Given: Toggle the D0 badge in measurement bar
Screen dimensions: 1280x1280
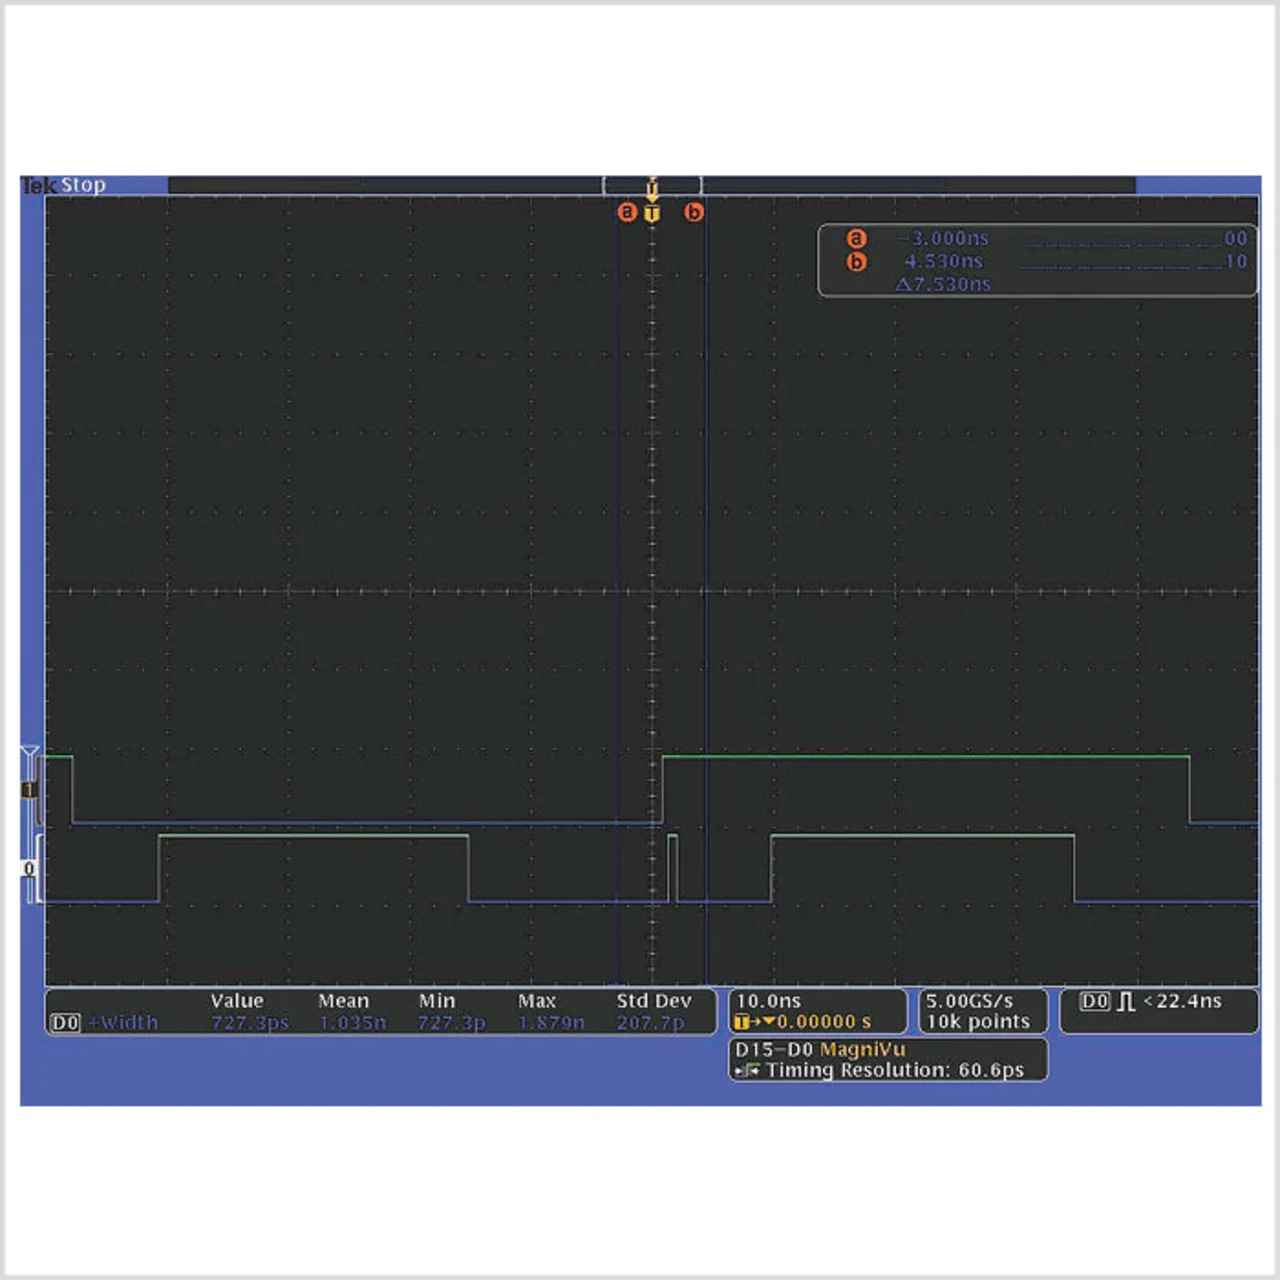Looking at the screenshot, I should [65, 1023].
